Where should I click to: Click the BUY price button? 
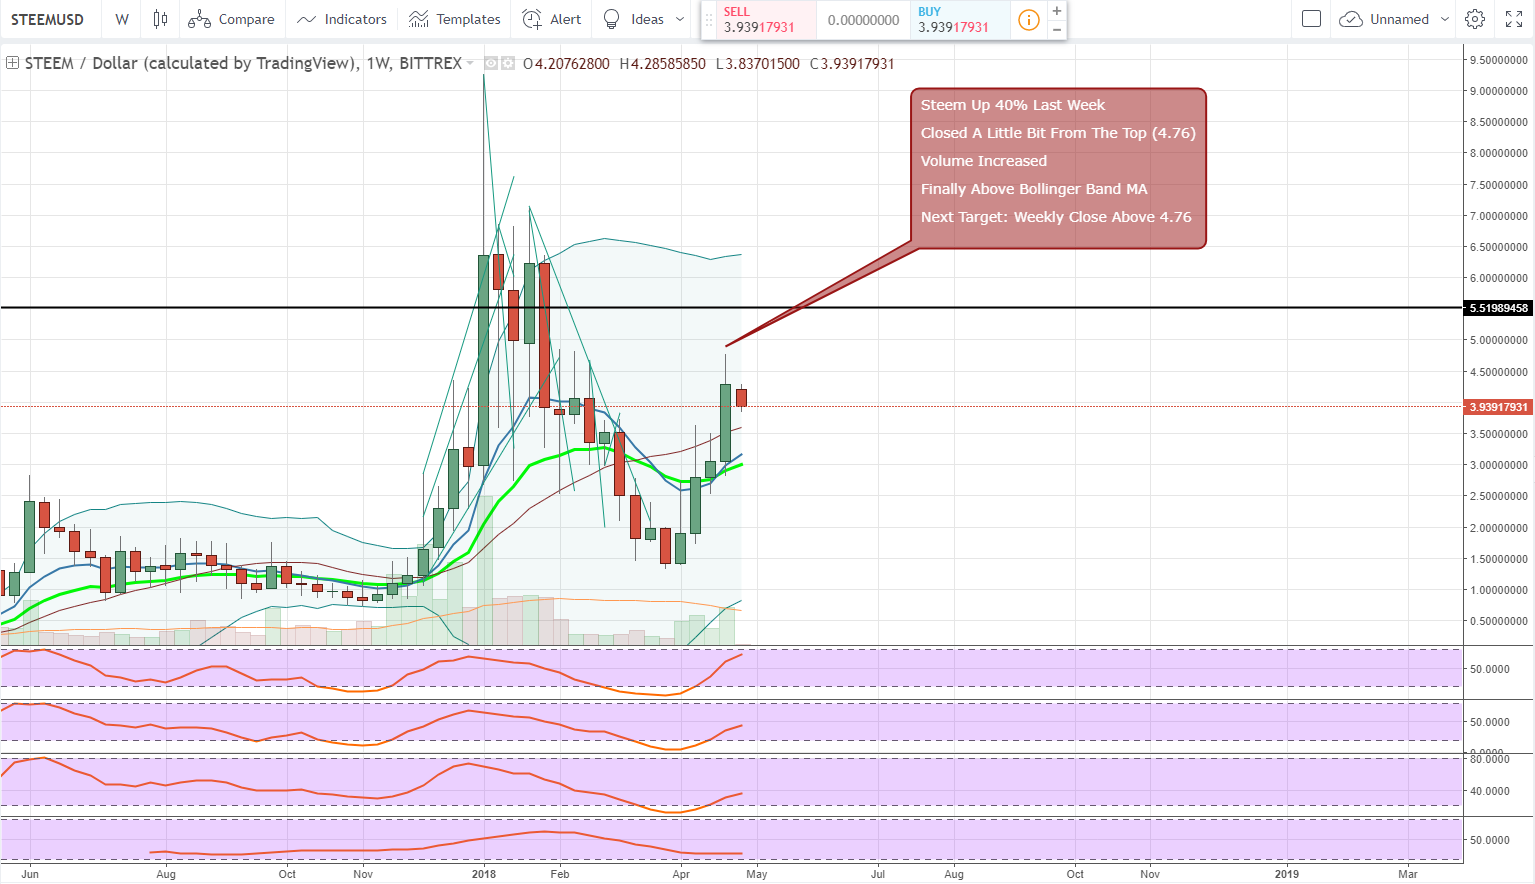[960, 20]
